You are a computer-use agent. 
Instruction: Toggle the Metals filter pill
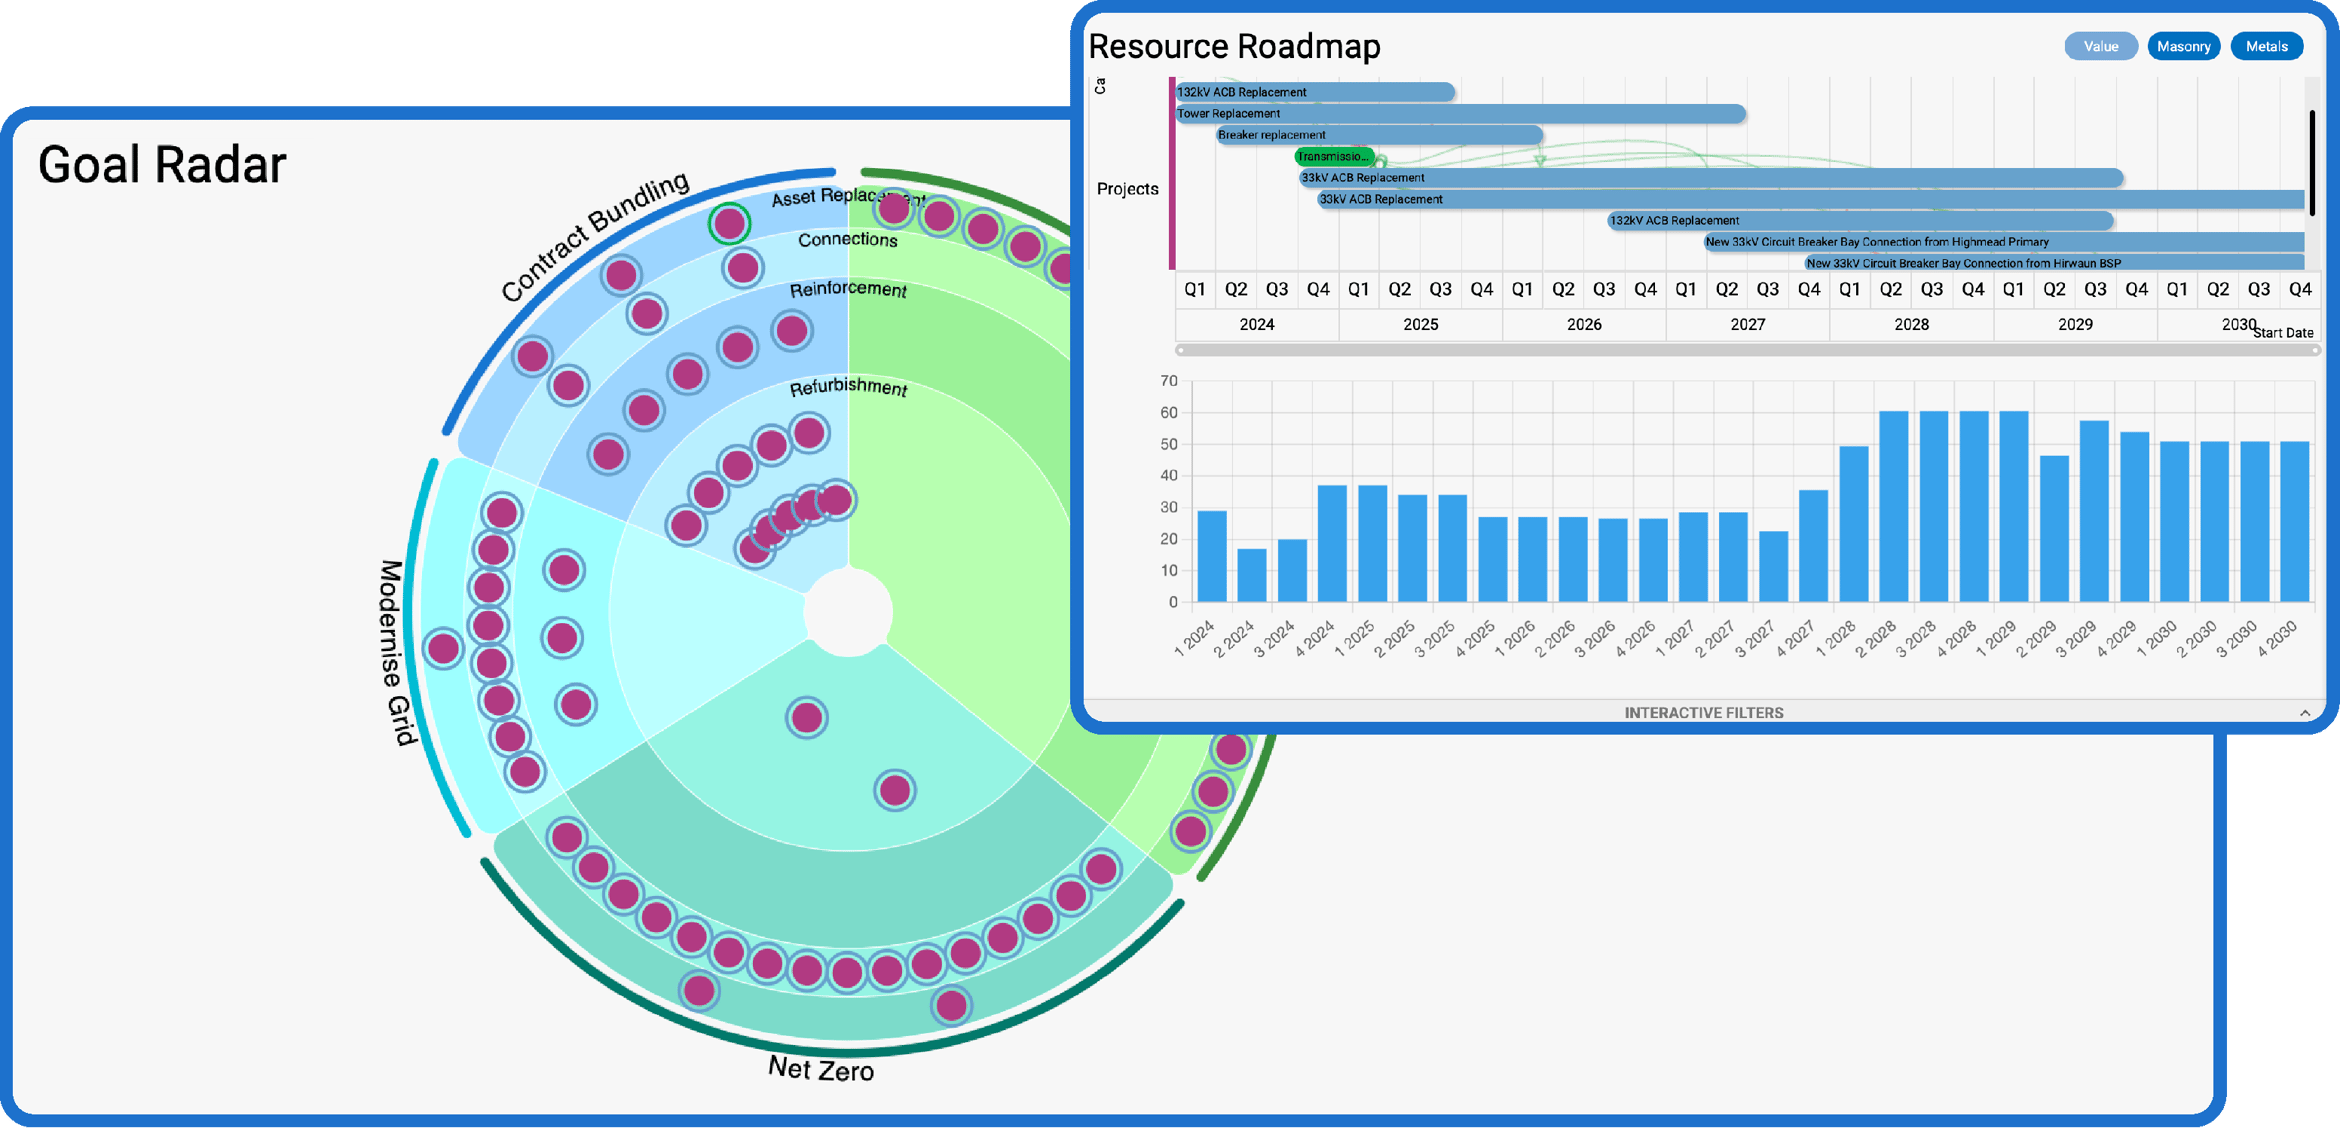pyautogui.click(x=2266, y=46)
